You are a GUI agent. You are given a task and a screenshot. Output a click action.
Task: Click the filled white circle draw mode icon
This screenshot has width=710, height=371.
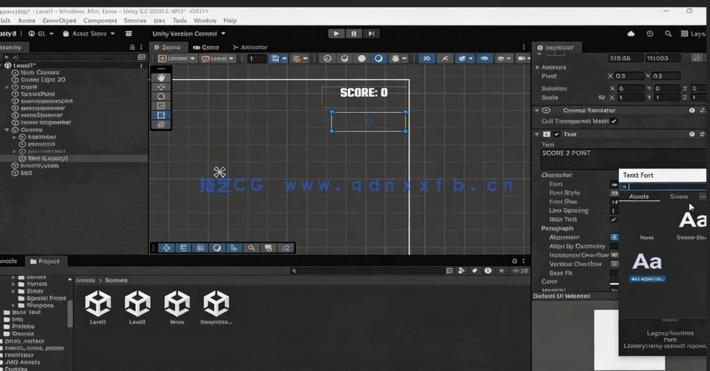(362, 58)
